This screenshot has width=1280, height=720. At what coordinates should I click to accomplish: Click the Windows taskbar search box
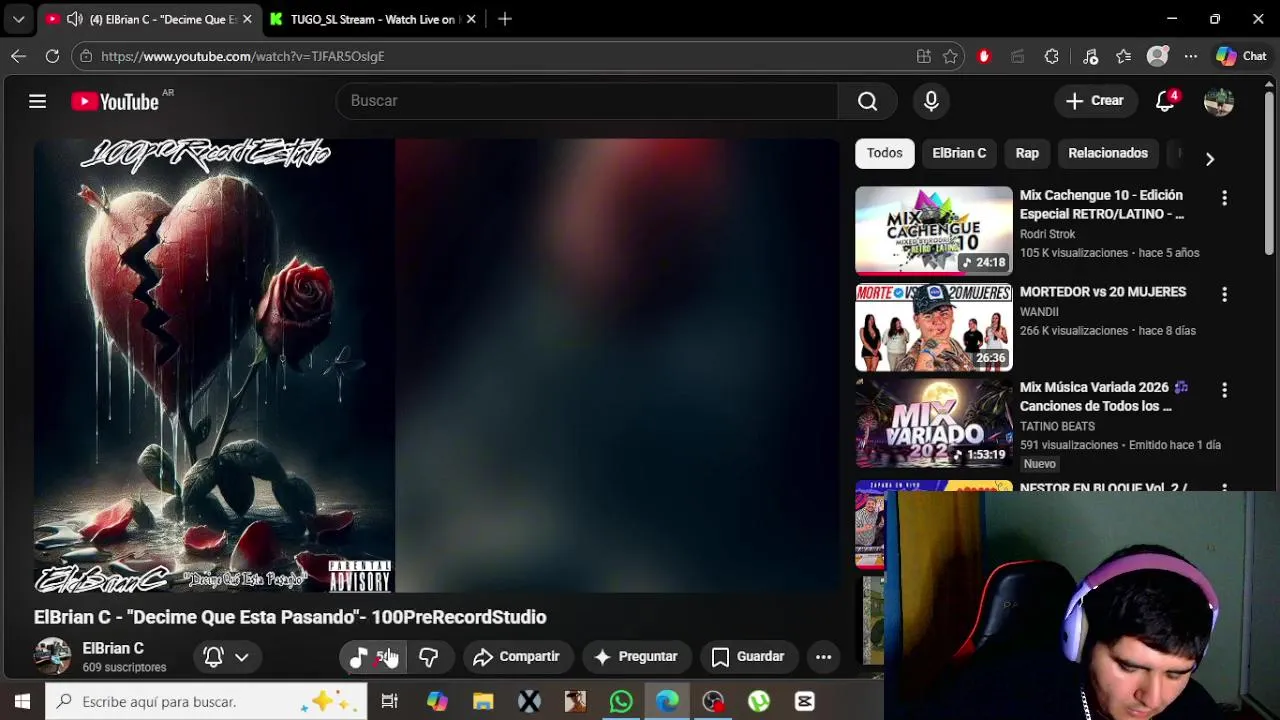[x=207, y=702]
